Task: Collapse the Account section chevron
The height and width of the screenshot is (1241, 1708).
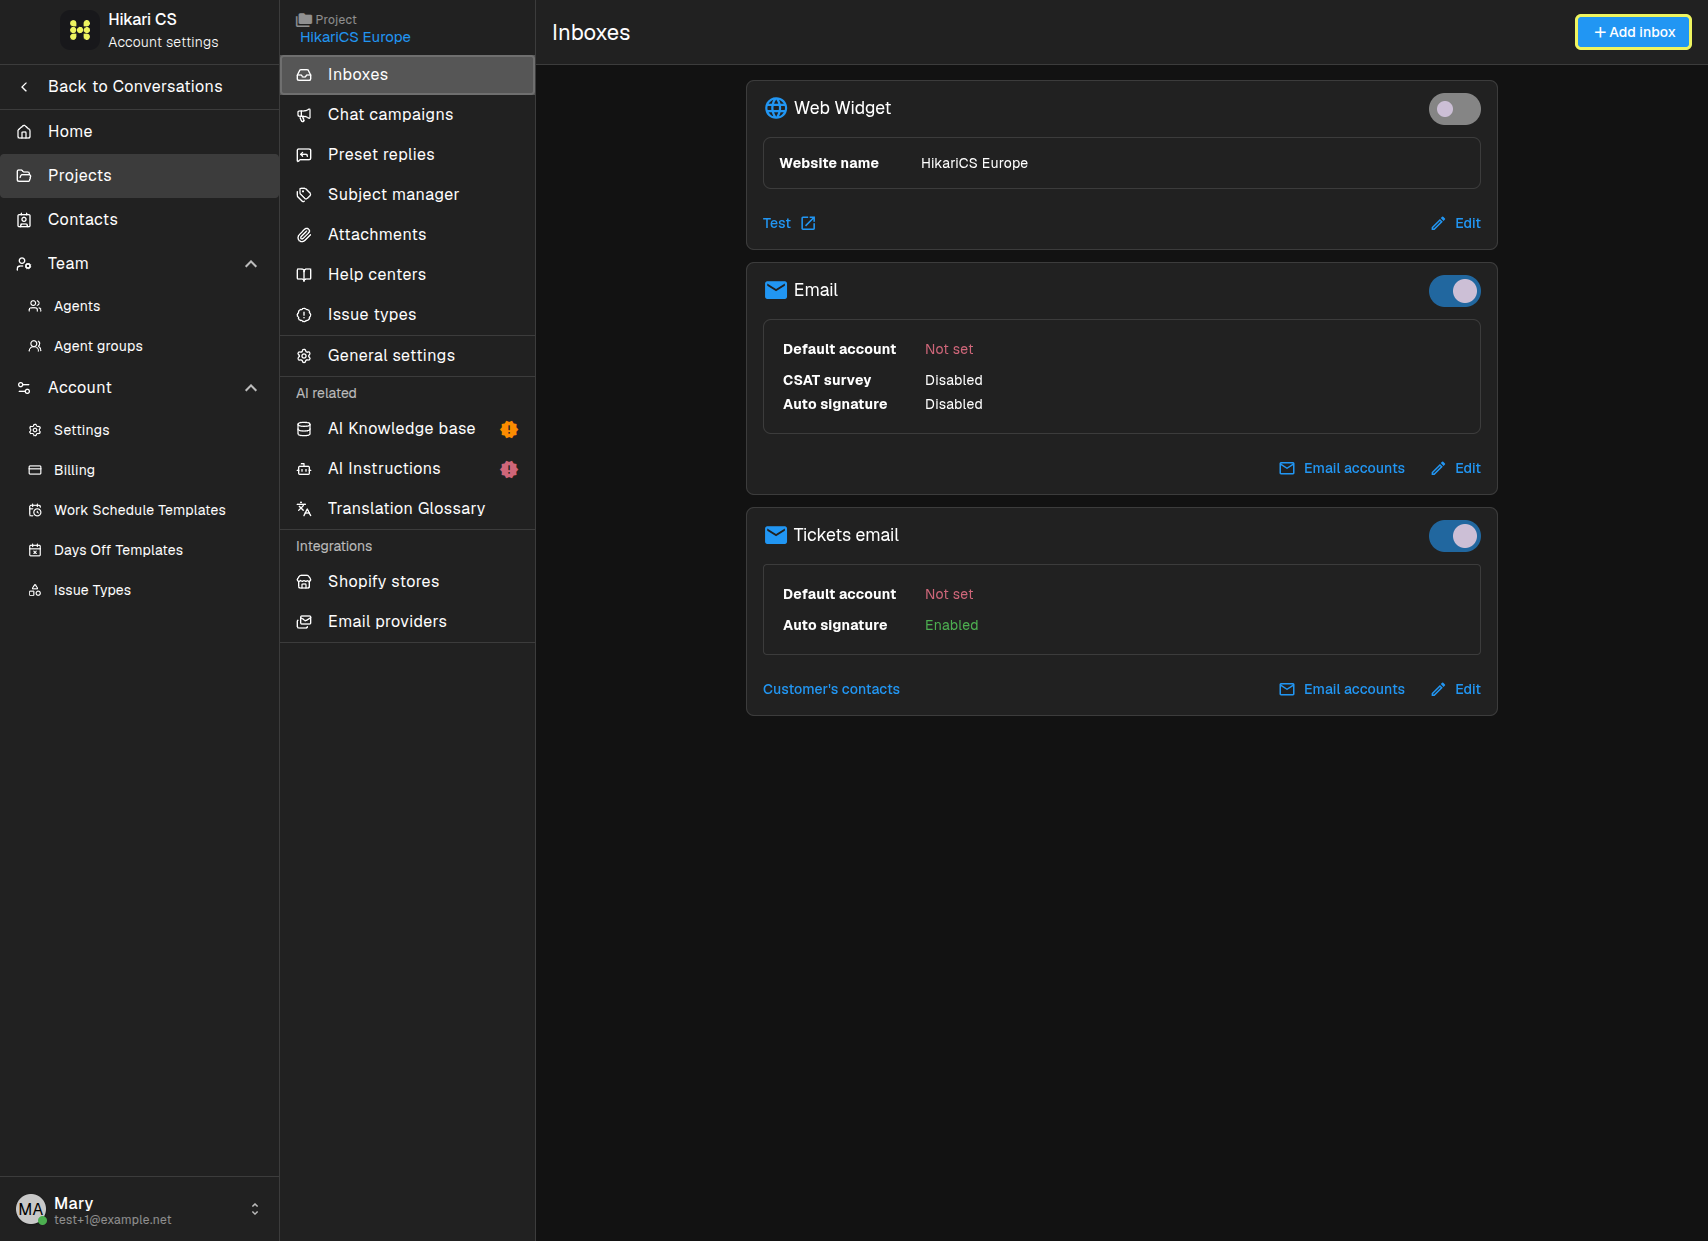Action: pos(251,388)
